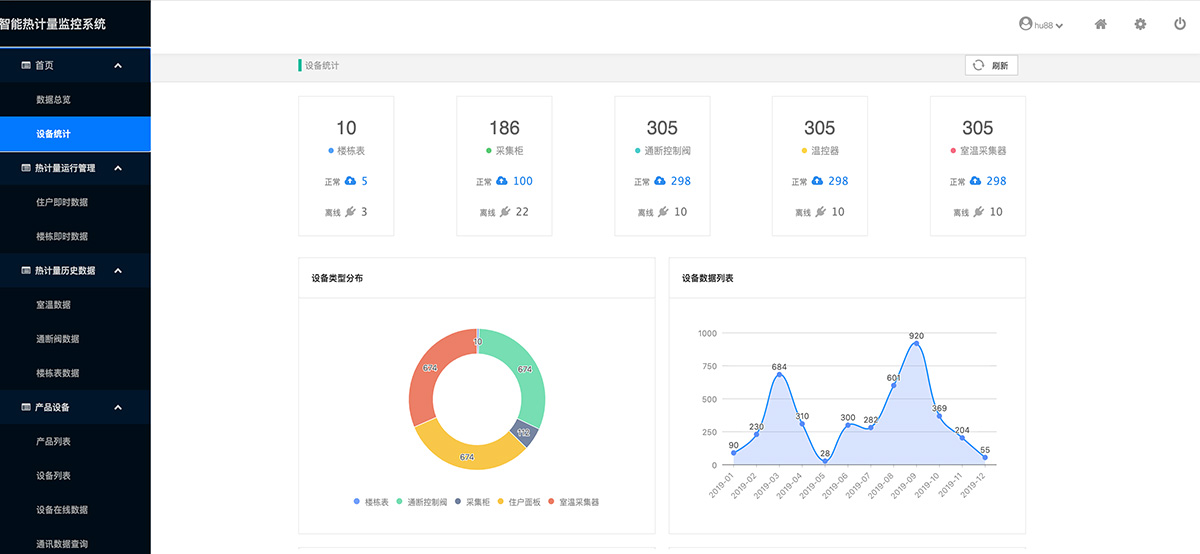Toggle 采集柜 legend item in donut chart
This screenshot has height=554, width=1200.
click(x=470, y=501)
